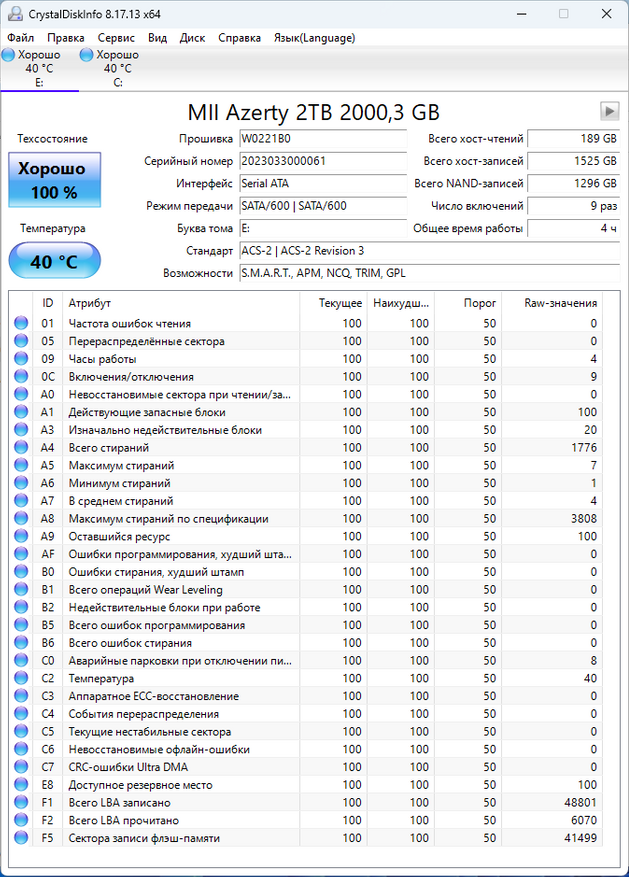This screenshot has height=877, width=629.
Task: Click status circle of Максимум стираний A5 row
Action: pos(21,465)
